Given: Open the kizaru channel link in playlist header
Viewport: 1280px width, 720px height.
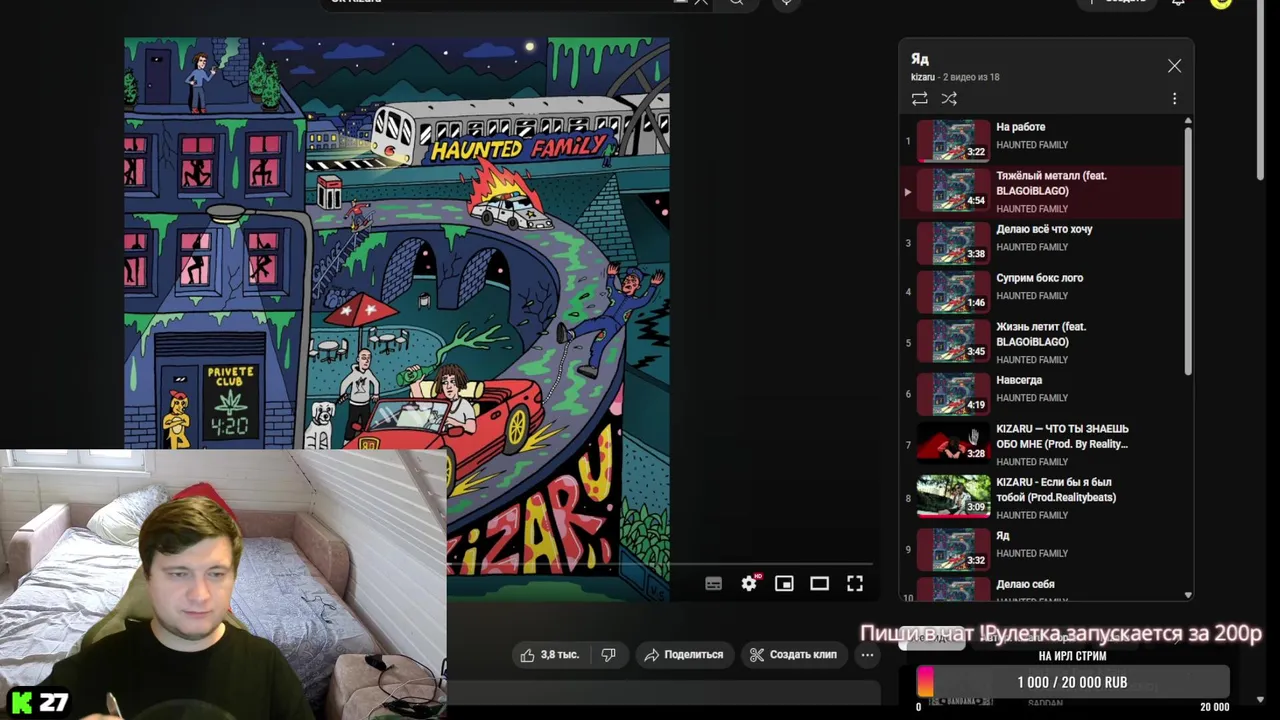Looking at the screenshot, I should pyautogui.click(x=922, y=77).
